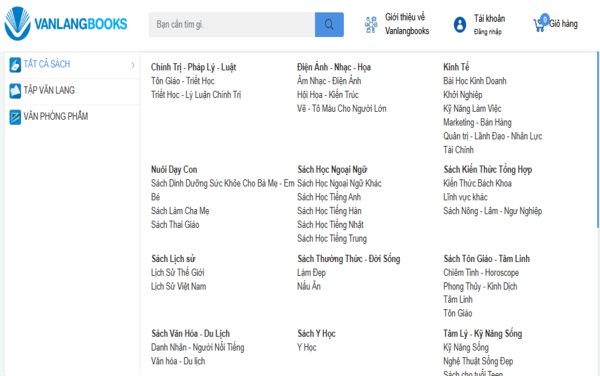Click the Tất Cả Sách book icon
Image resolution: width=600 pixels, height=376 pixels.
pyautogui.click(x=15, y=65)
